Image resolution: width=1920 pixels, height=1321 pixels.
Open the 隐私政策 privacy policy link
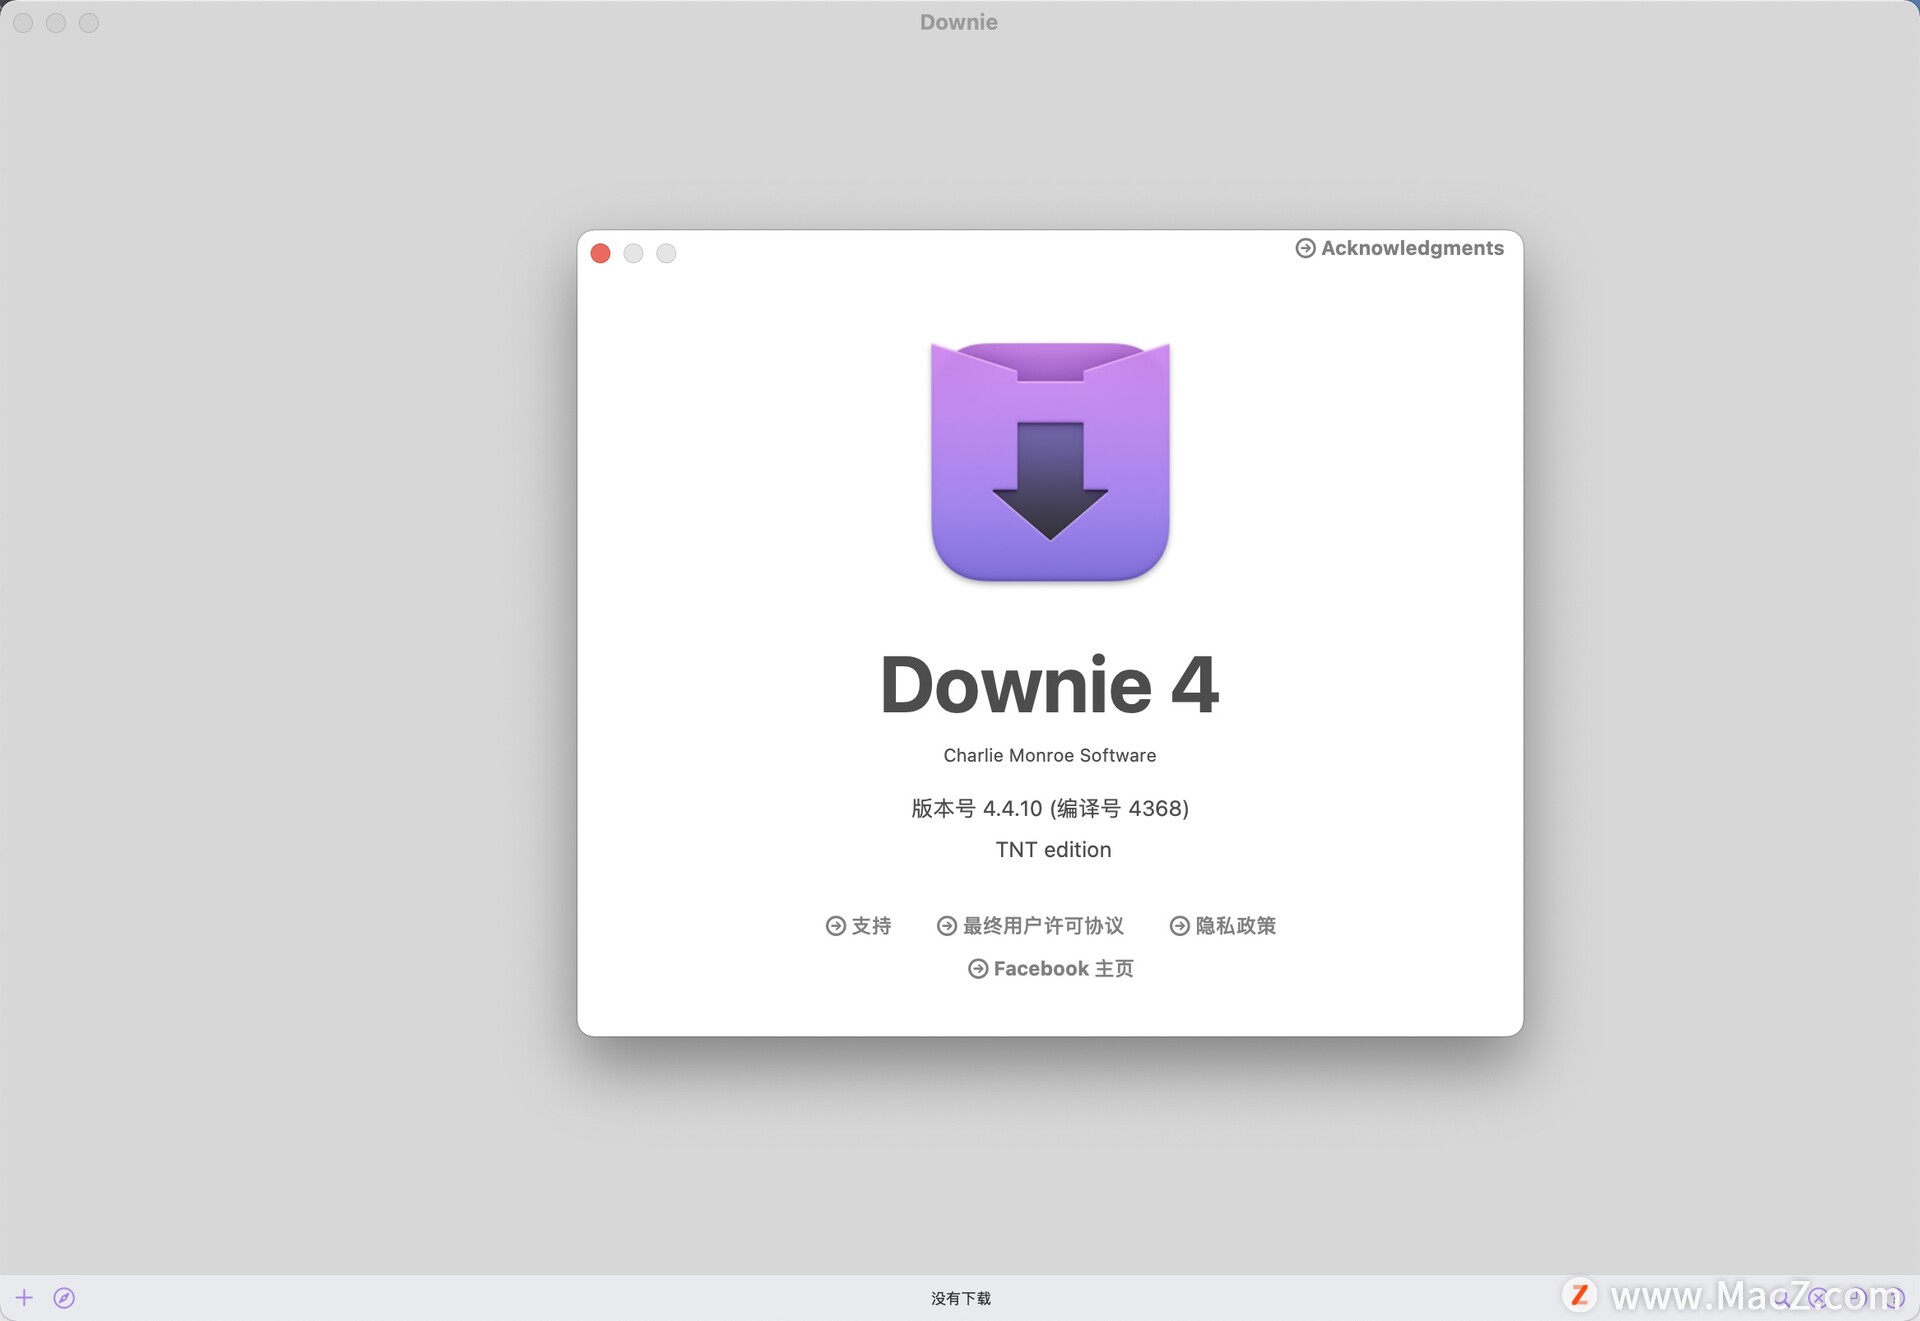coord(1223,926)
